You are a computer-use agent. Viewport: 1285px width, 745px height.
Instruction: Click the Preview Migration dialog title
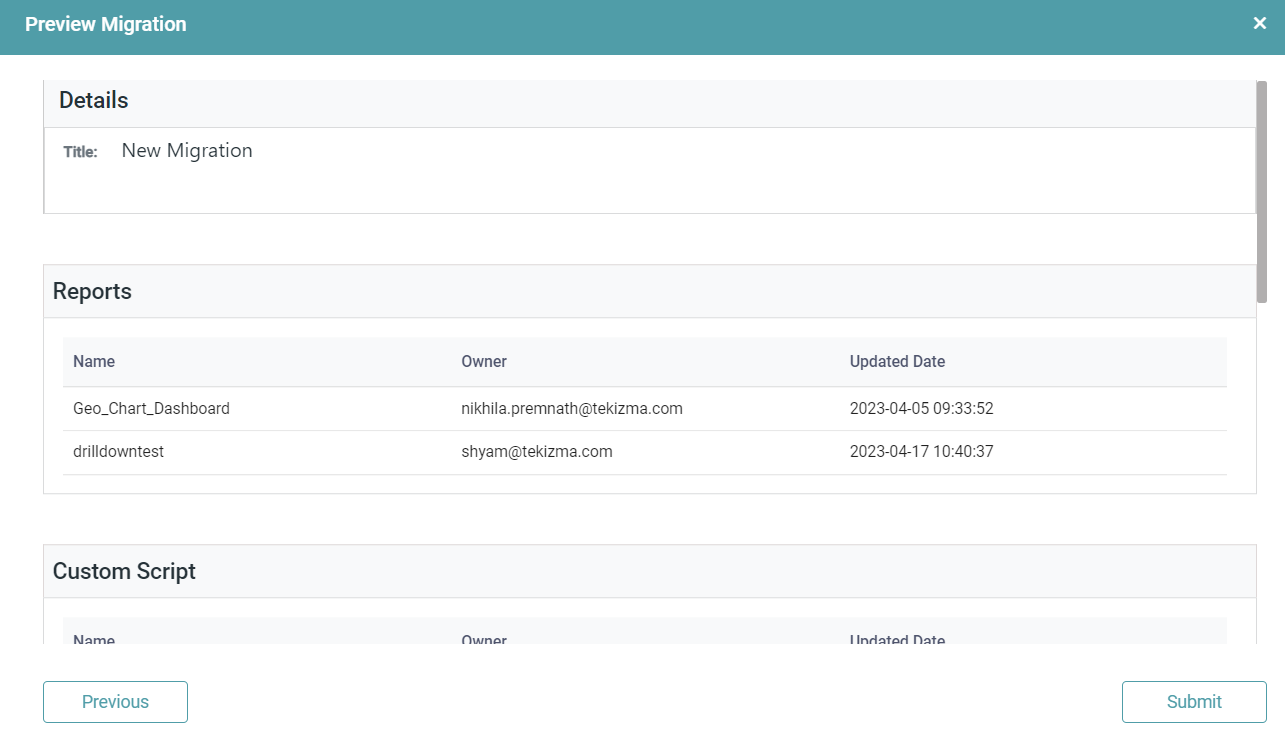coord(105,24)
